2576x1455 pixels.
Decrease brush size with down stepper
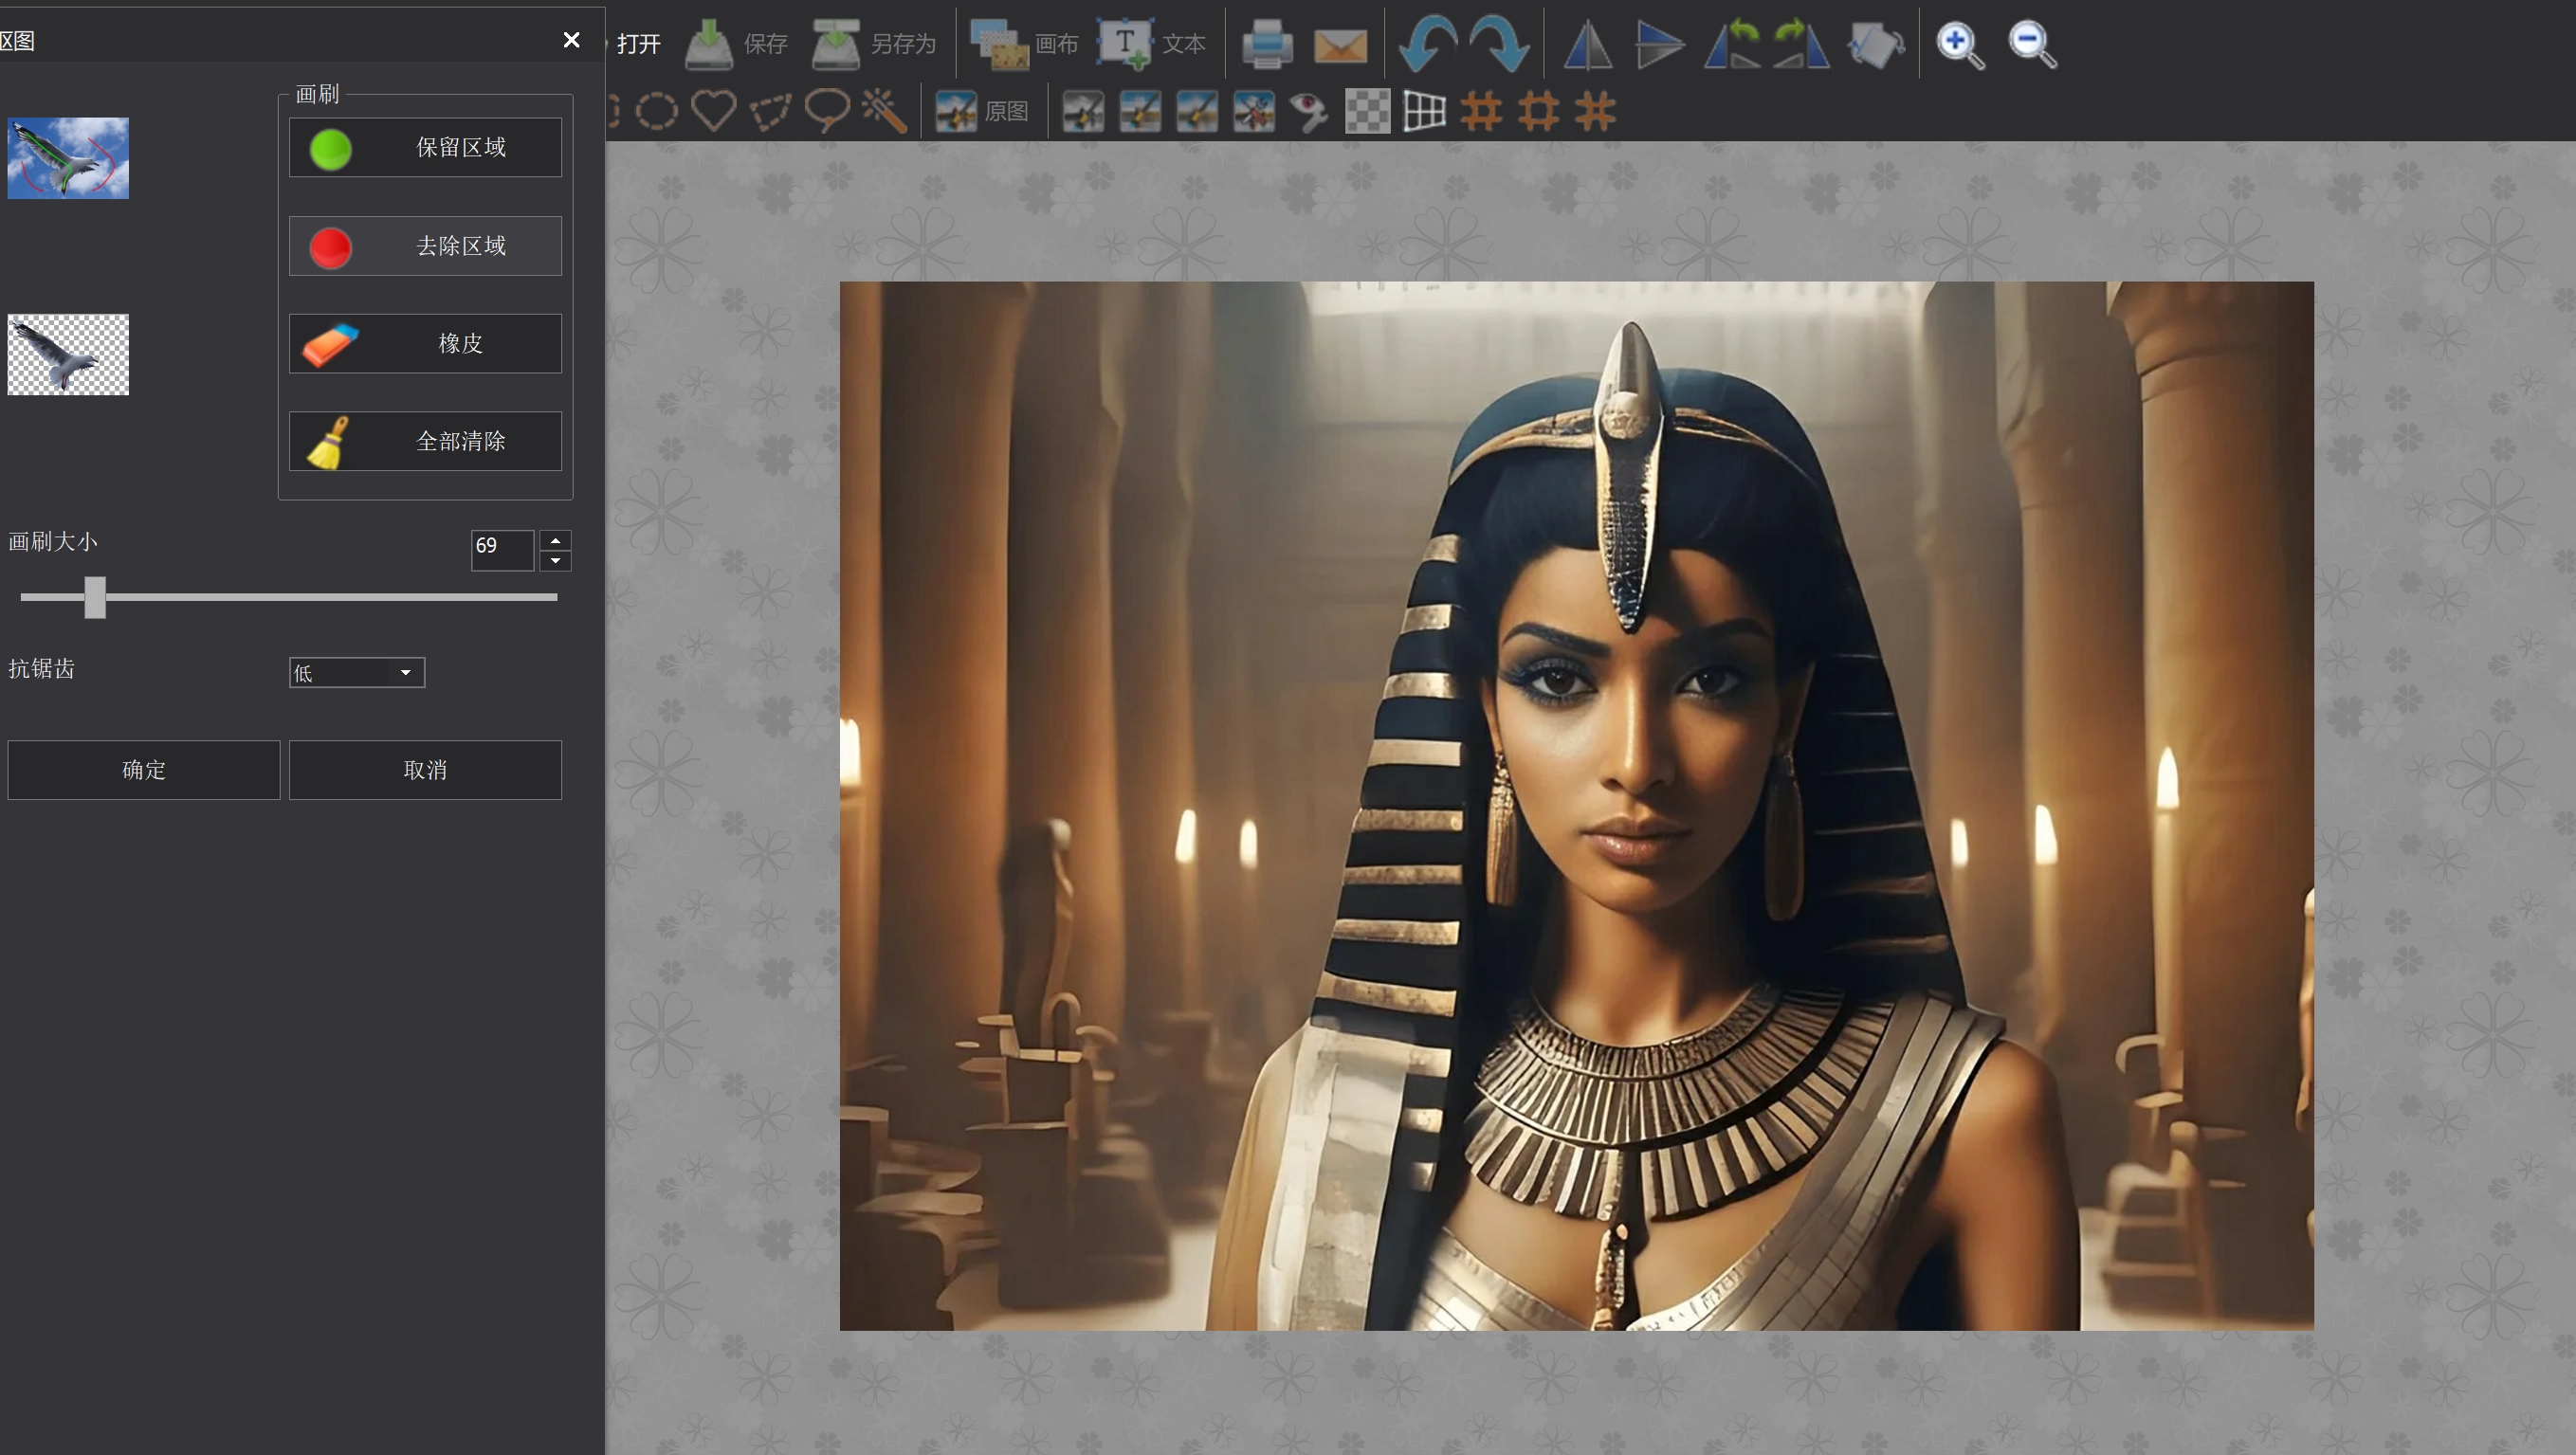pos(555,561)
